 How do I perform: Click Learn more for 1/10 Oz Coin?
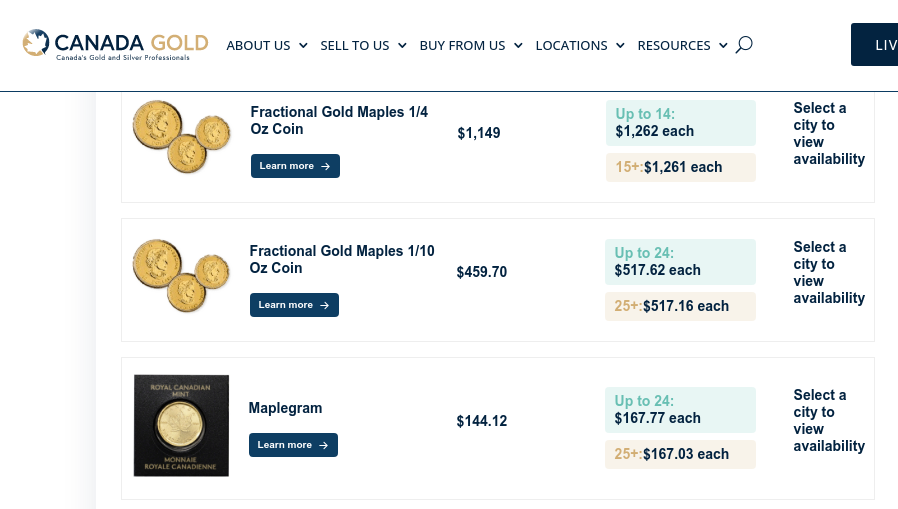[294, 305]
